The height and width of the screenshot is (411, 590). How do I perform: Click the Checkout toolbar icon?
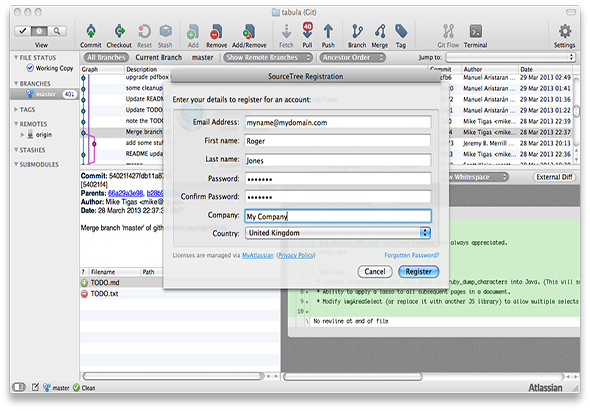[119, 32]
